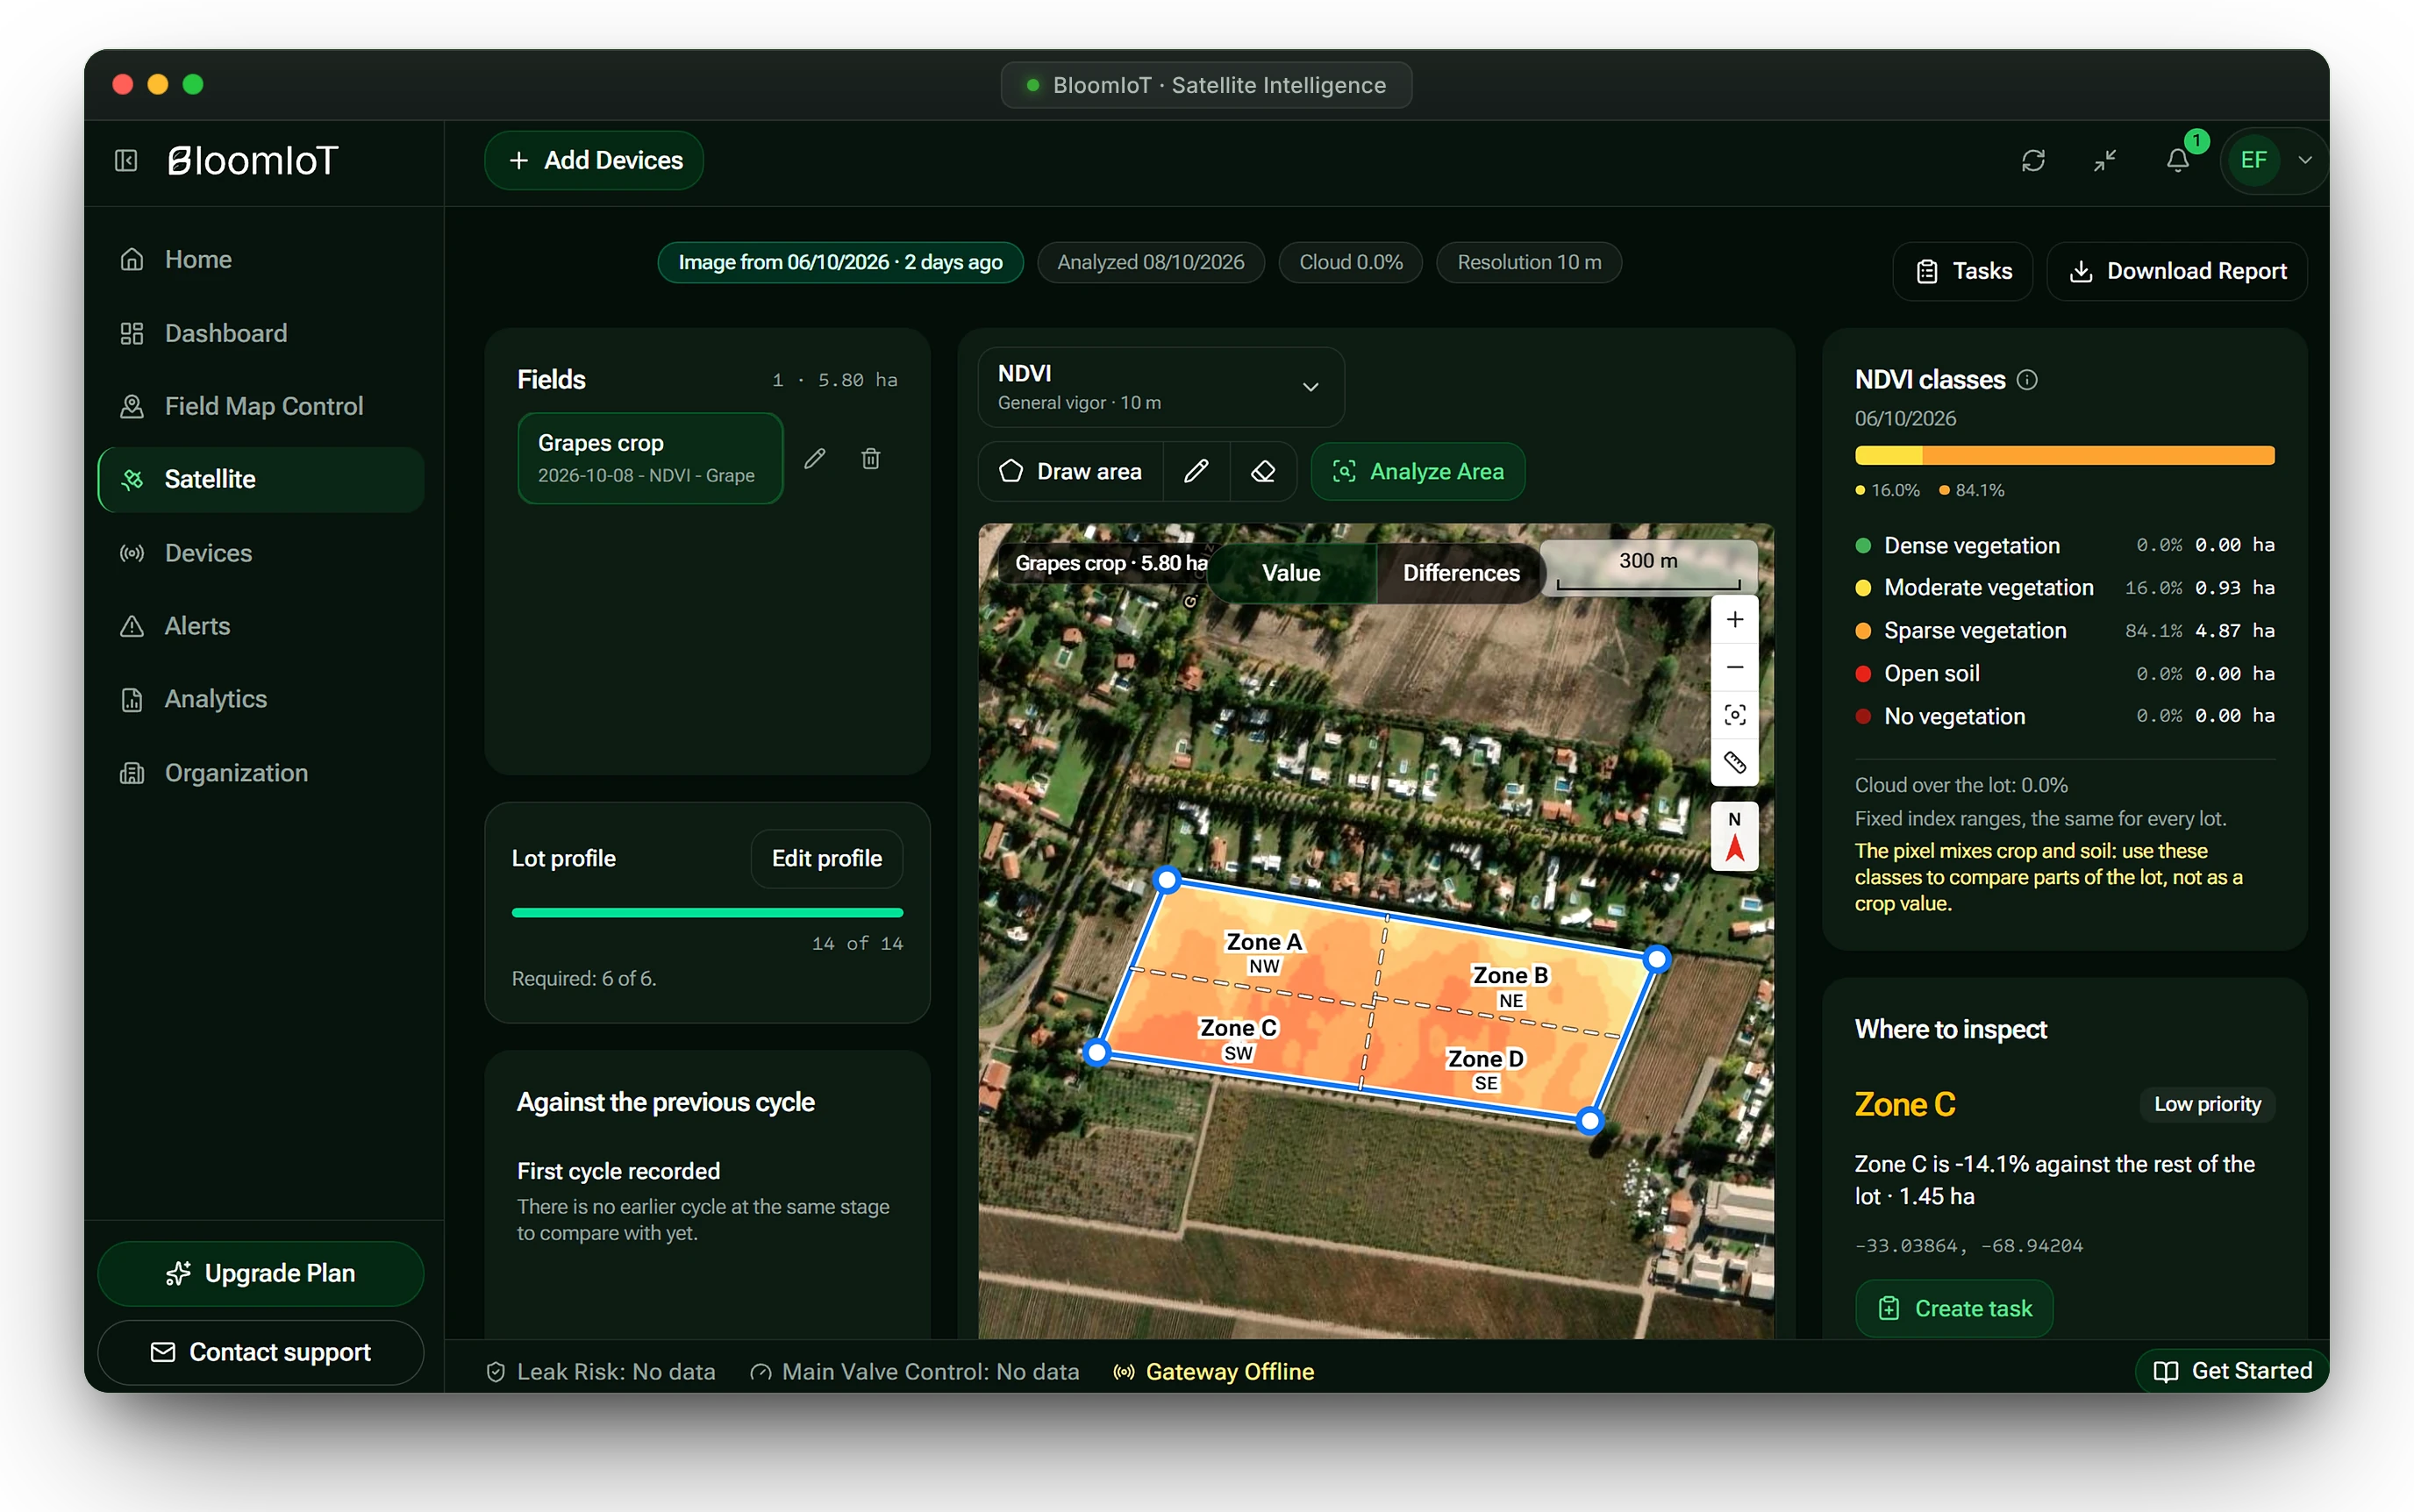Image resolution: width=2414 pixels, height=1512 pixels.
Task: Click the Analyzed 08/10/2026 chip
Action: [1150, 262]
